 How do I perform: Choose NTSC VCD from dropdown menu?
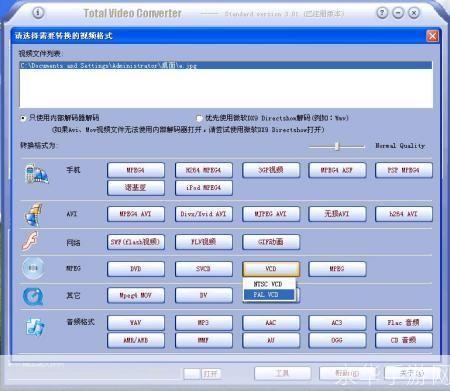pyautogui.click(x=269, y=284)
